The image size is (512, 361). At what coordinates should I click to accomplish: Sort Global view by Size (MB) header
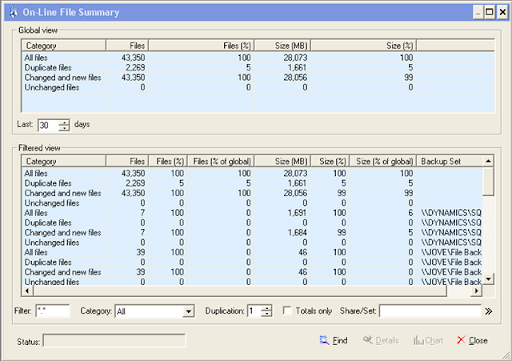[283, 46]
